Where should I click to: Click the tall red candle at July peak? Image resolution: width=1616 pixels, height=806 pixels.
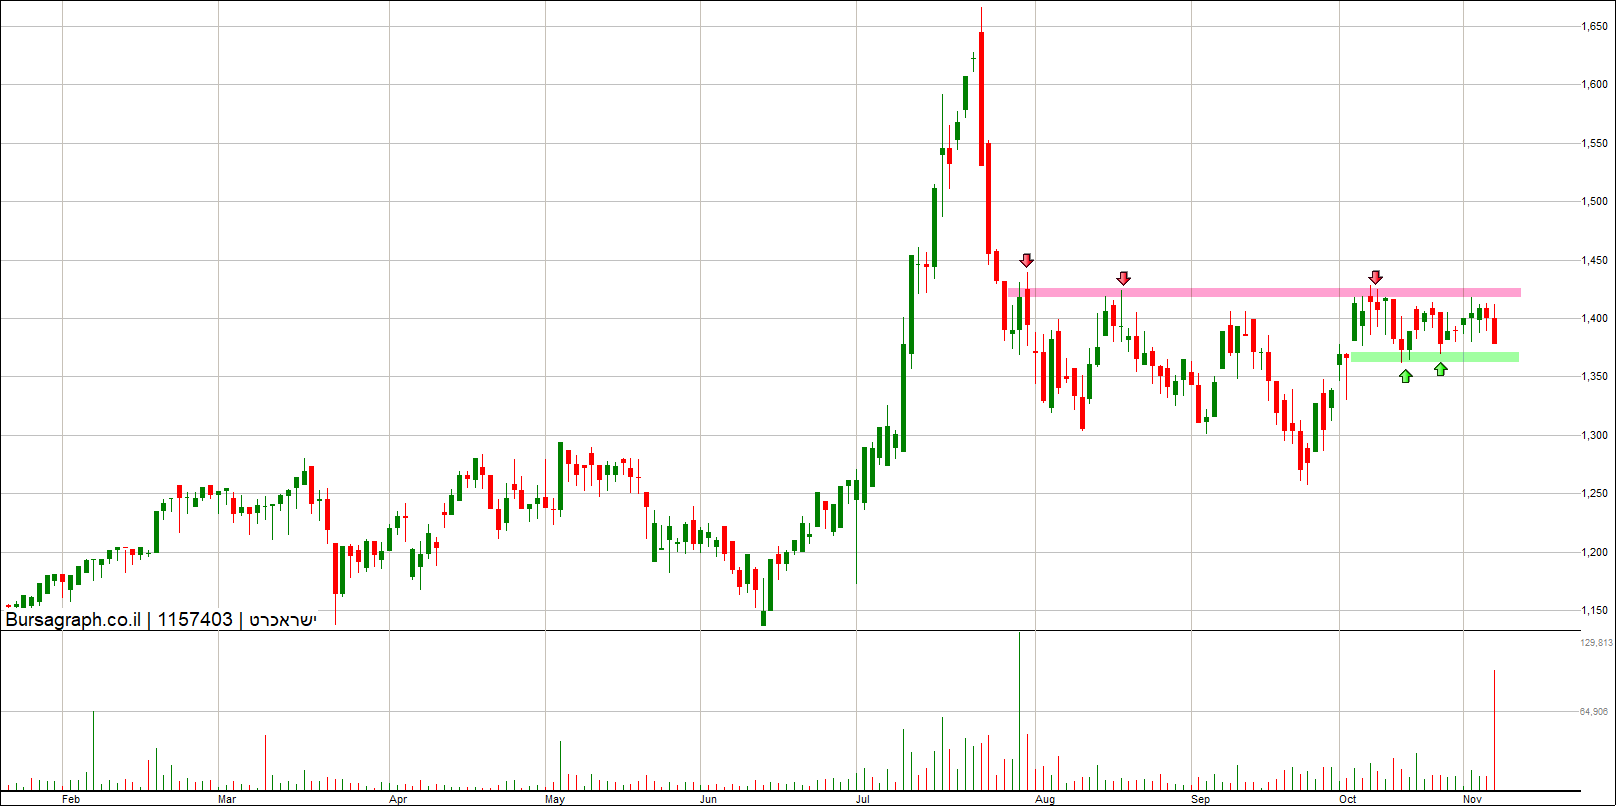coord(982,99)
